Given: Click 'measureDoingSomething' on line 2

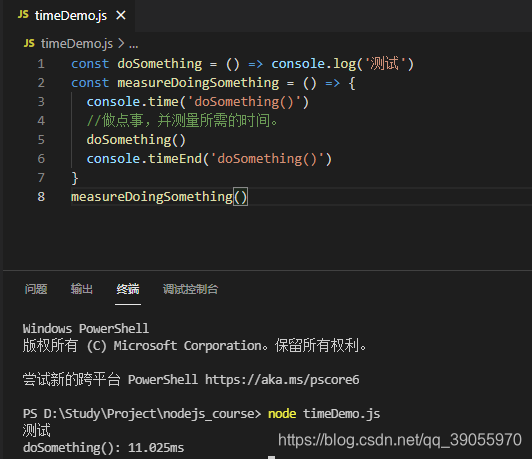Looking at the screenshot, I should point(198,83).
